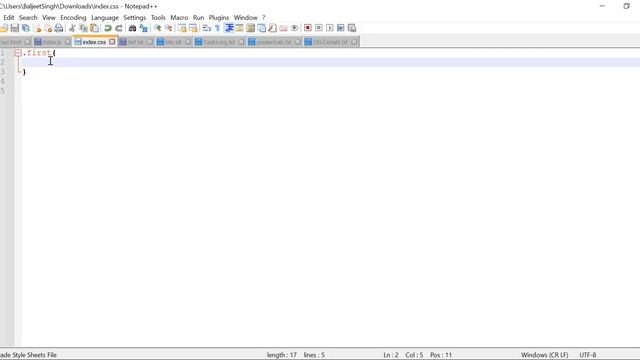Save the current file with Save icon

point(15,28)
